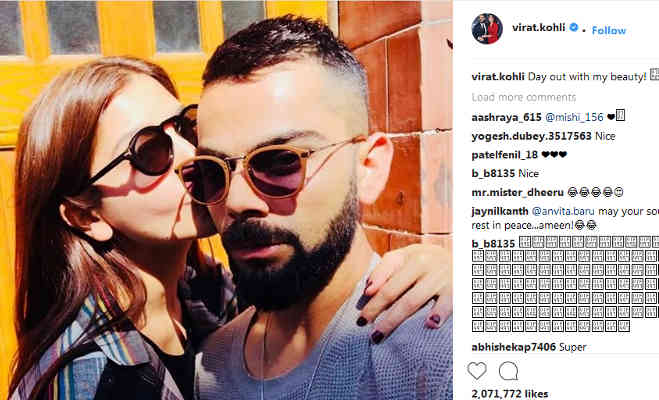Click the couple selfie post photo
This screenshot has height=400, width=659.
coord(226,200)
